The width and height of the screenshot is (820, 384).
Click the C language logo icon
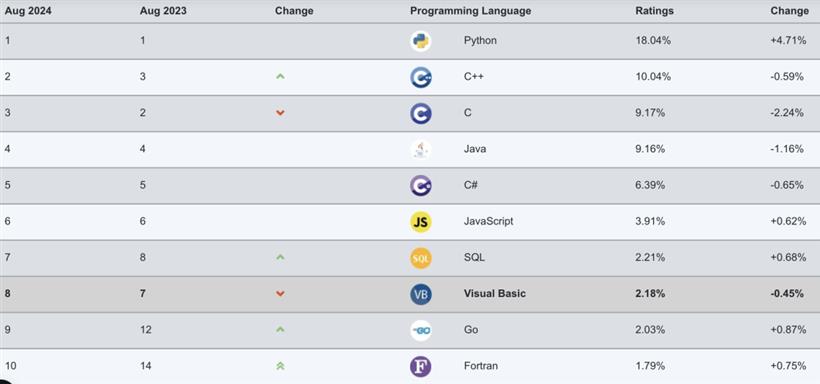(x=420, y=114)
